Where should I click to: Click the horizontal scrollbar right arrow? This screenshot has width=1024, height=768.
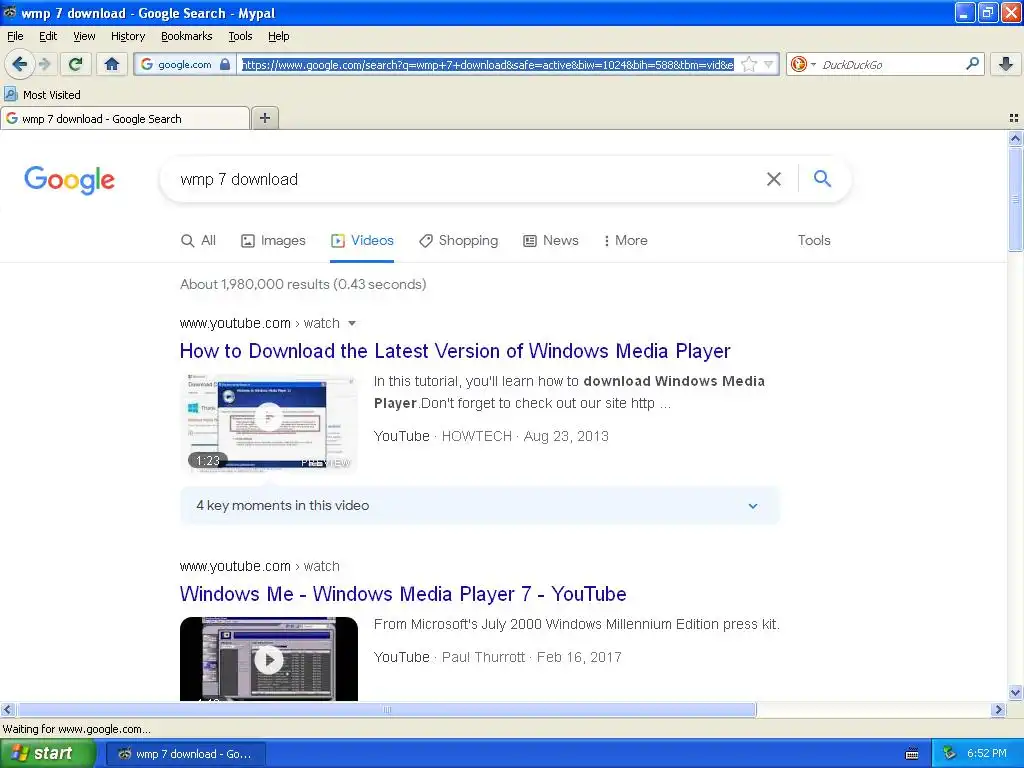coord(998,709)
